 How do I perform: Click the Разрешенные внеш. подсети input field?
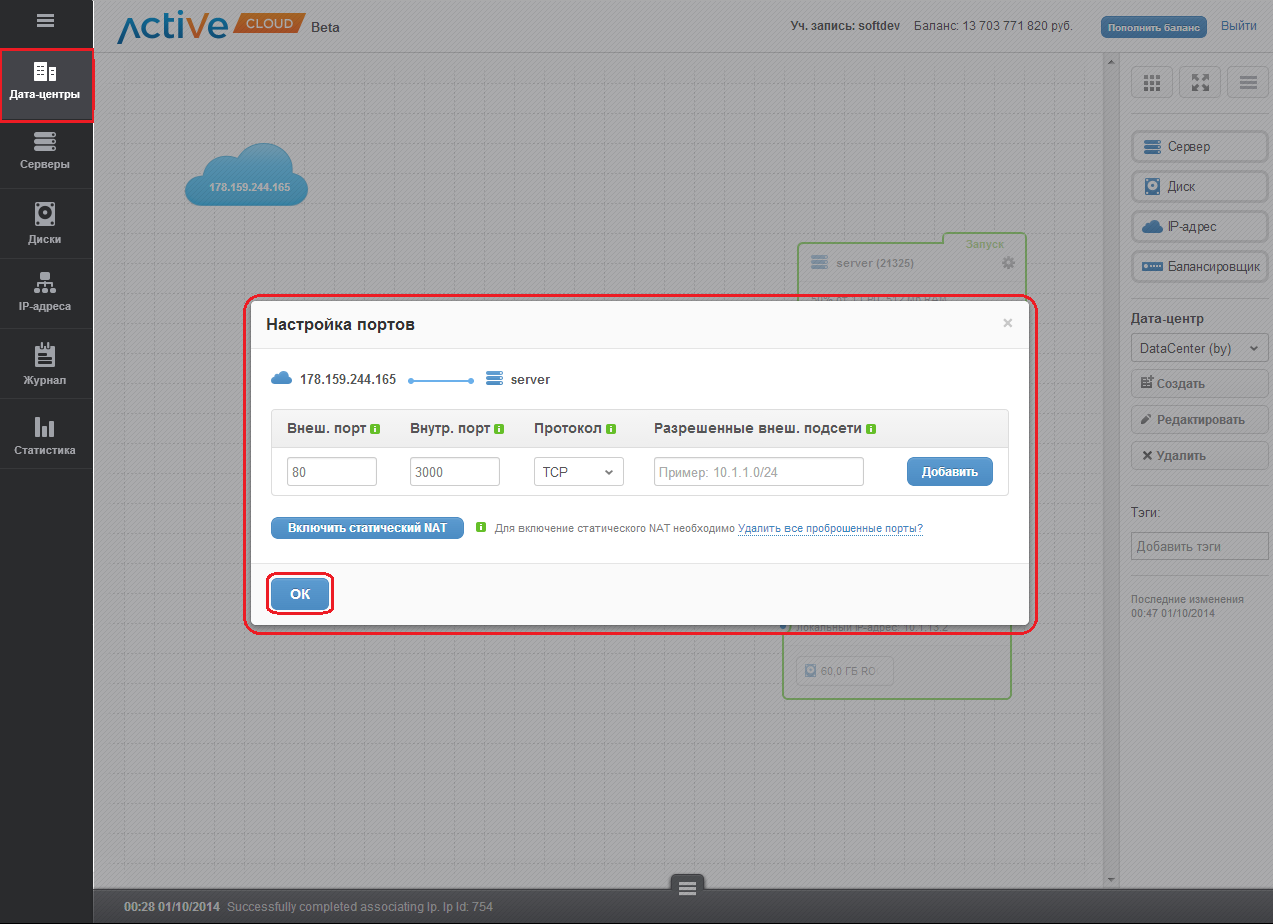point(758,472)
